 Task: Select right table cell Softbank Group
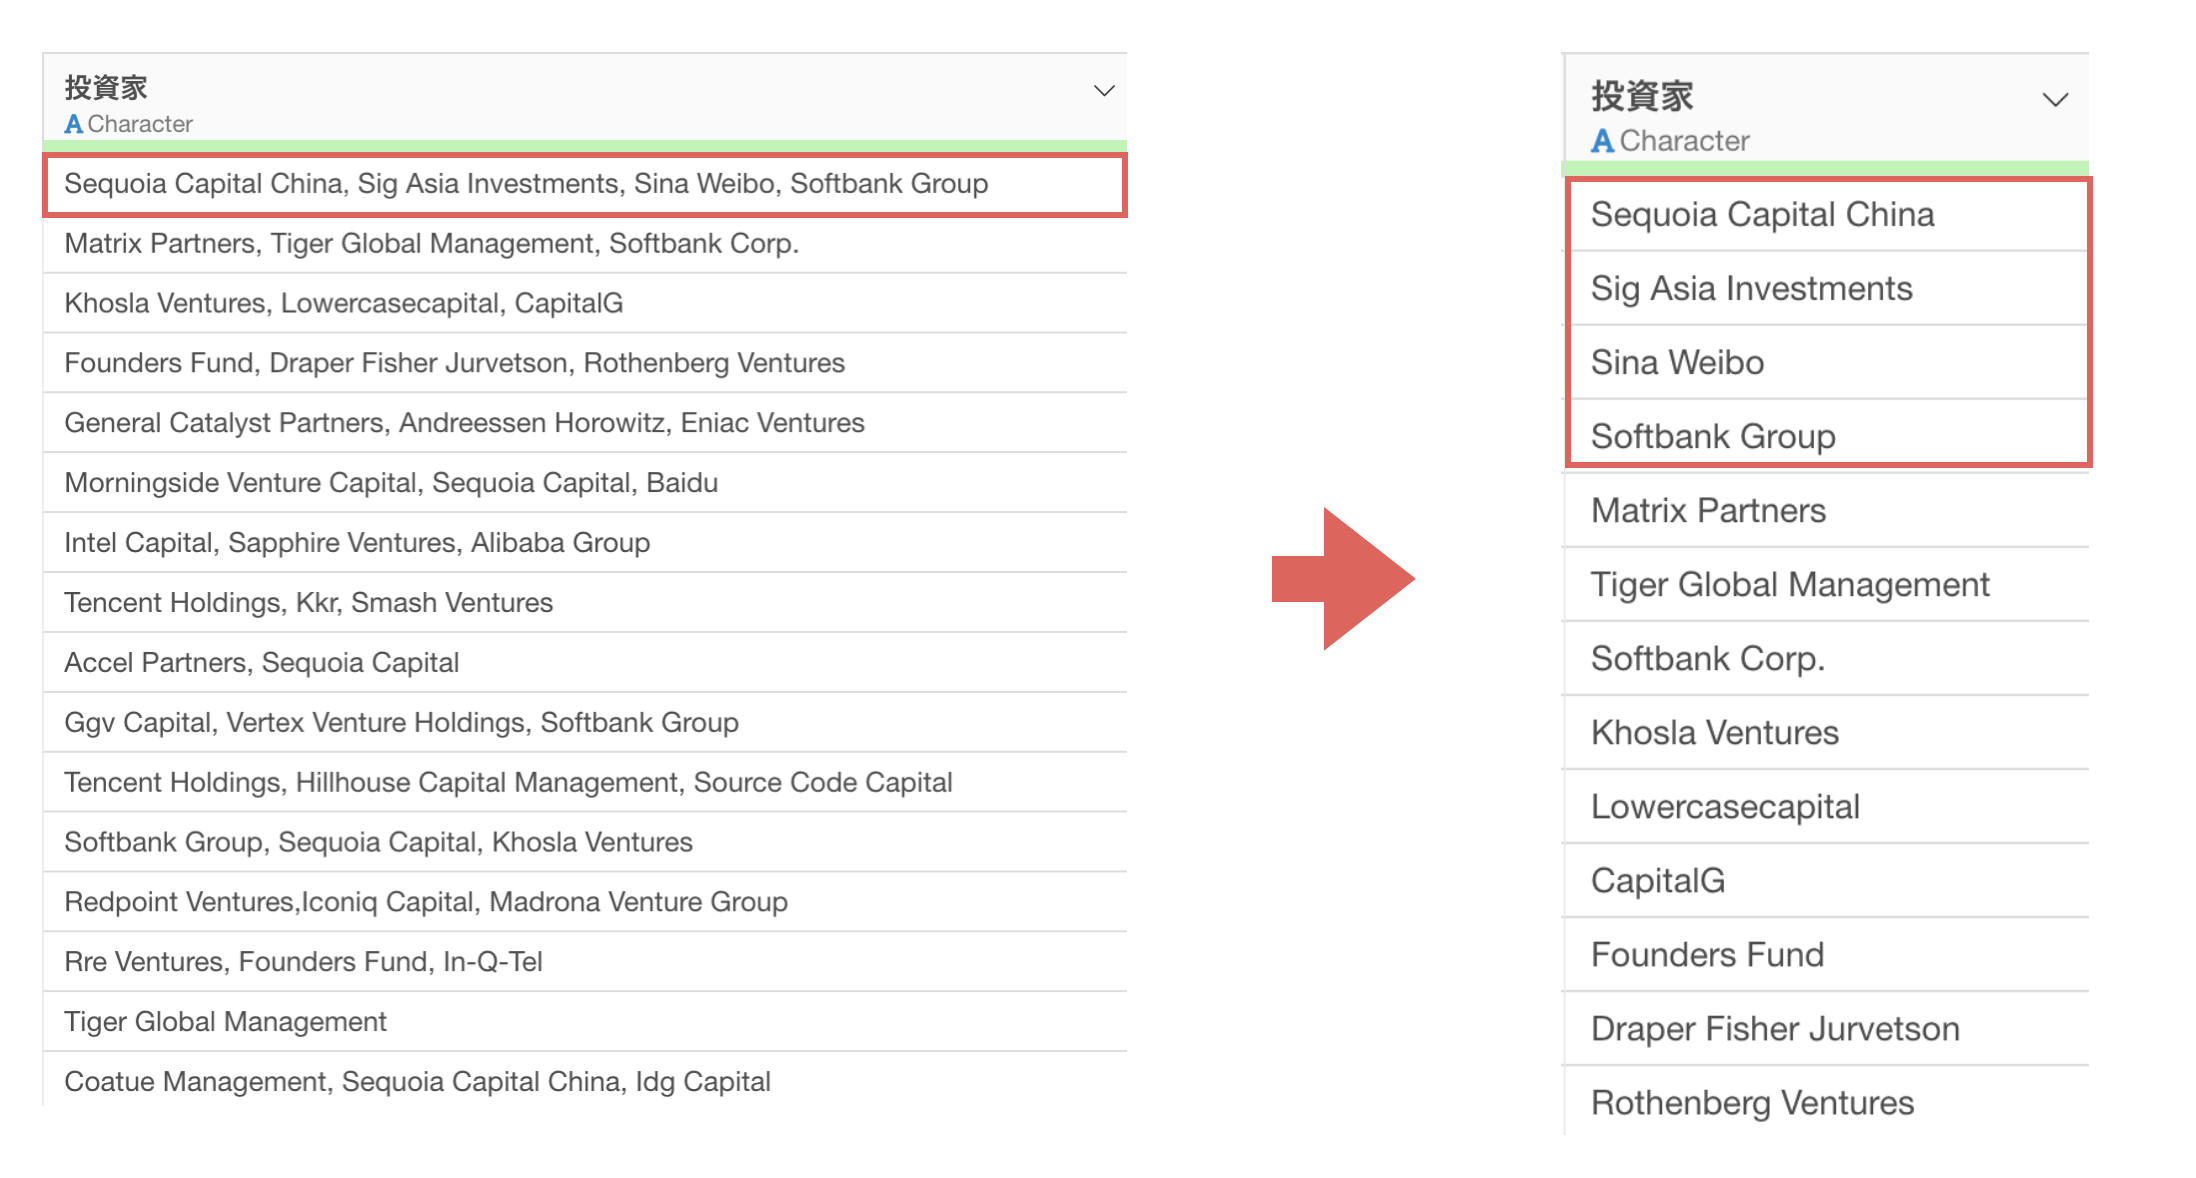pos(1827,436)
